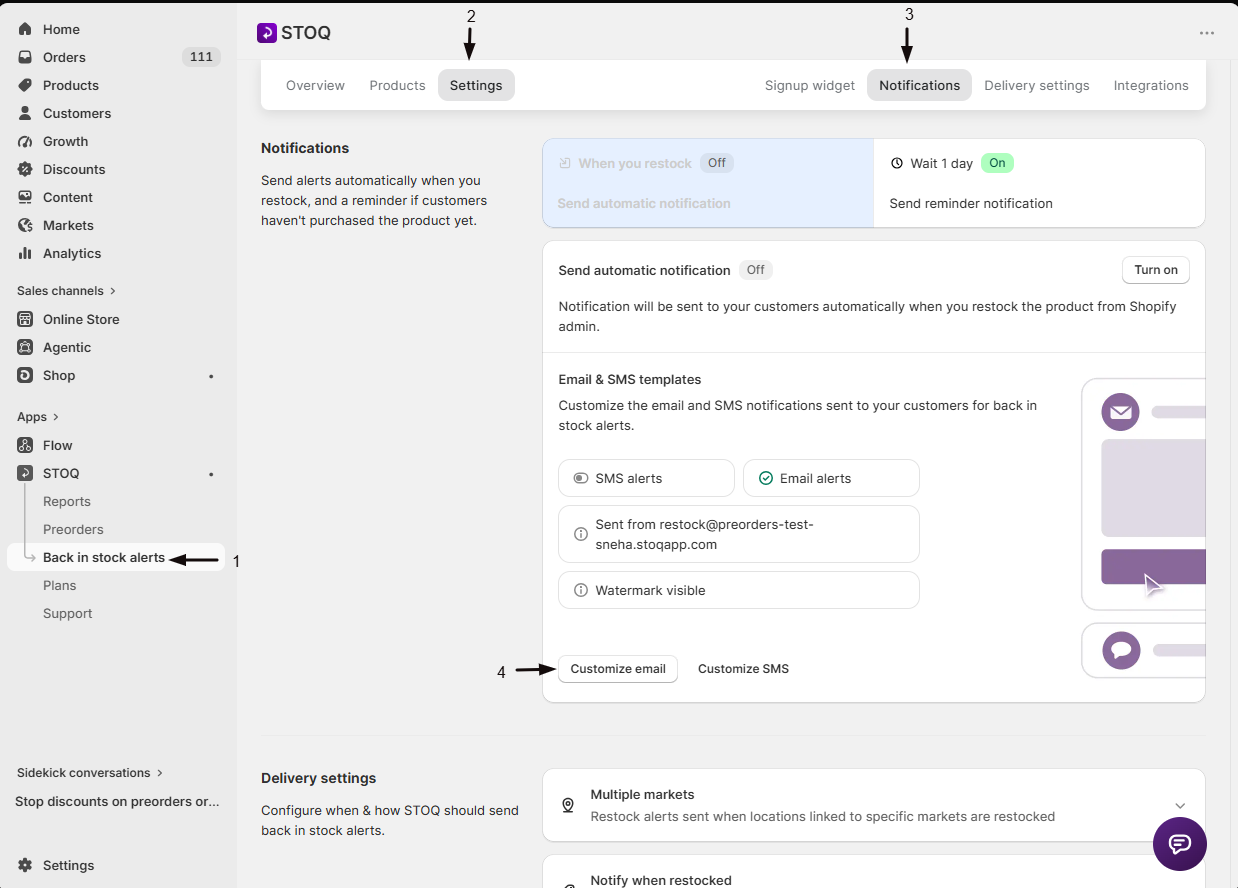Click the Flow app icon
This screenshot has height=888, width=1238.
(x=25, y=445)
